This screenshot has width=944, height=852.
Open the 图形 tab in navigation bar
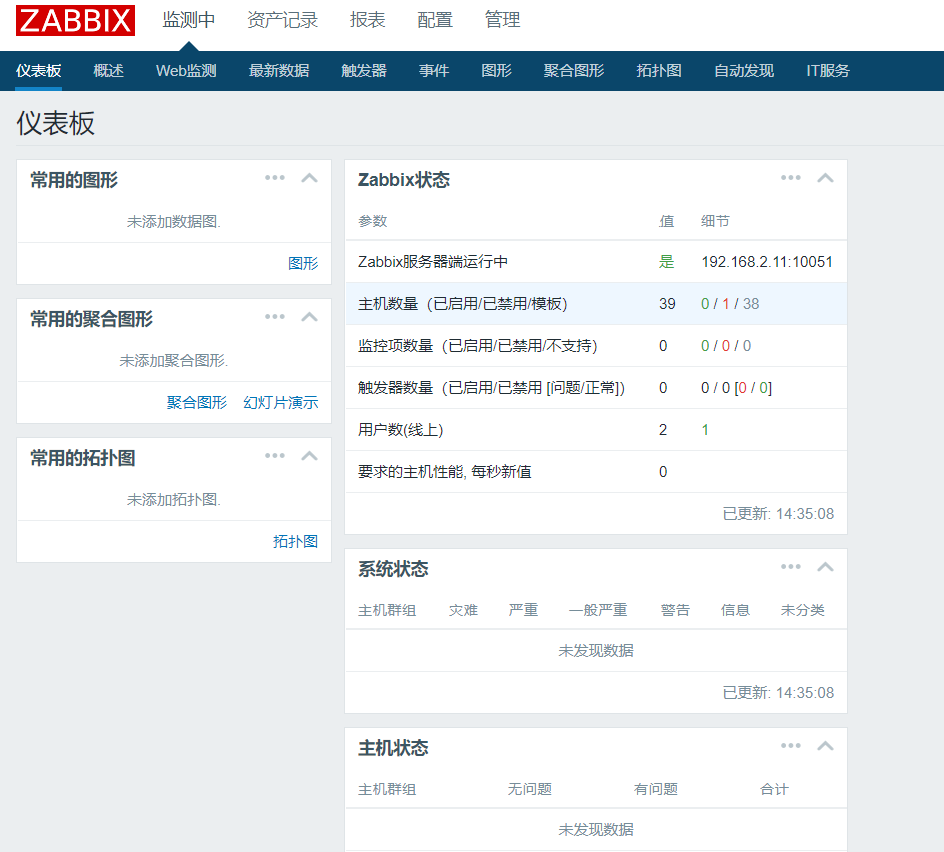point(496,70)
